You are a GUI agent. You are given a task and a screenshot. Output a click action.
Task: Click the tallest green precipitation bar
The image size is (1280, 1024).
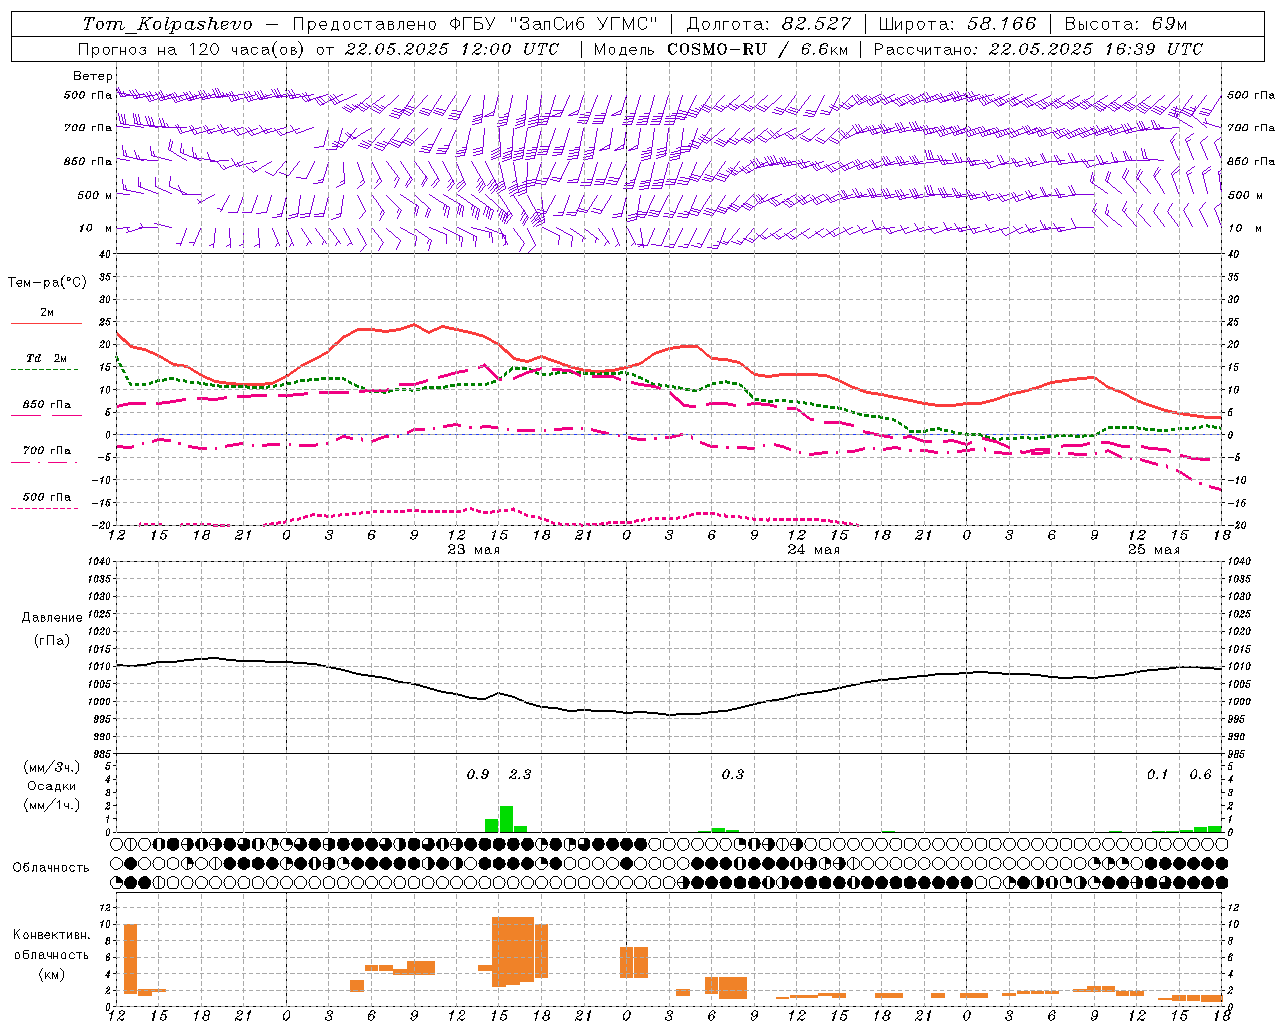tap(506, 819)
